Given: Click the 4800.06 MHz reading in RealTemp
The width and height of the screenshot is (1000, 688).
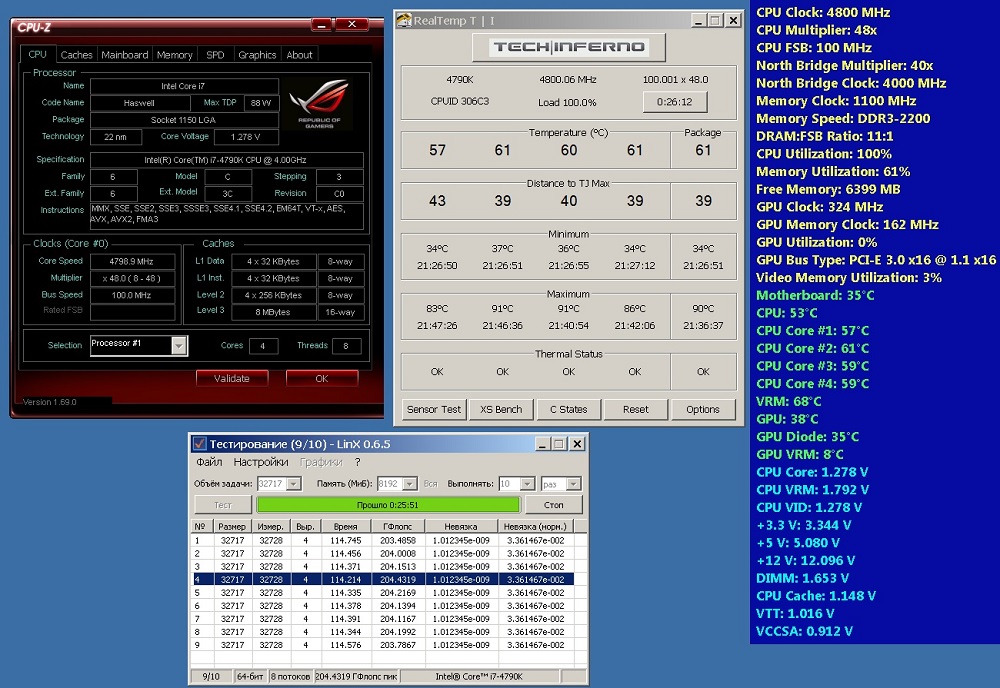Looking at the screenshot, I should (568, 80).
